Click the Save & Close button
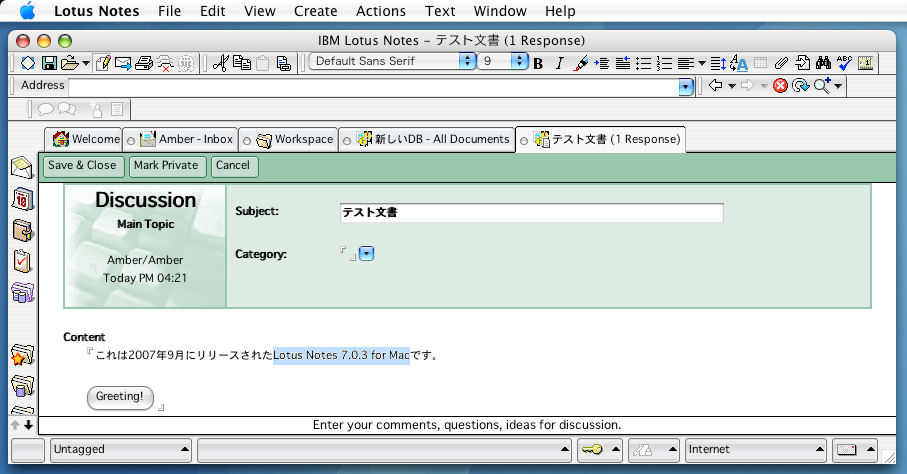The width and height of the screenshot is (907, 474). tap(82, 166)
